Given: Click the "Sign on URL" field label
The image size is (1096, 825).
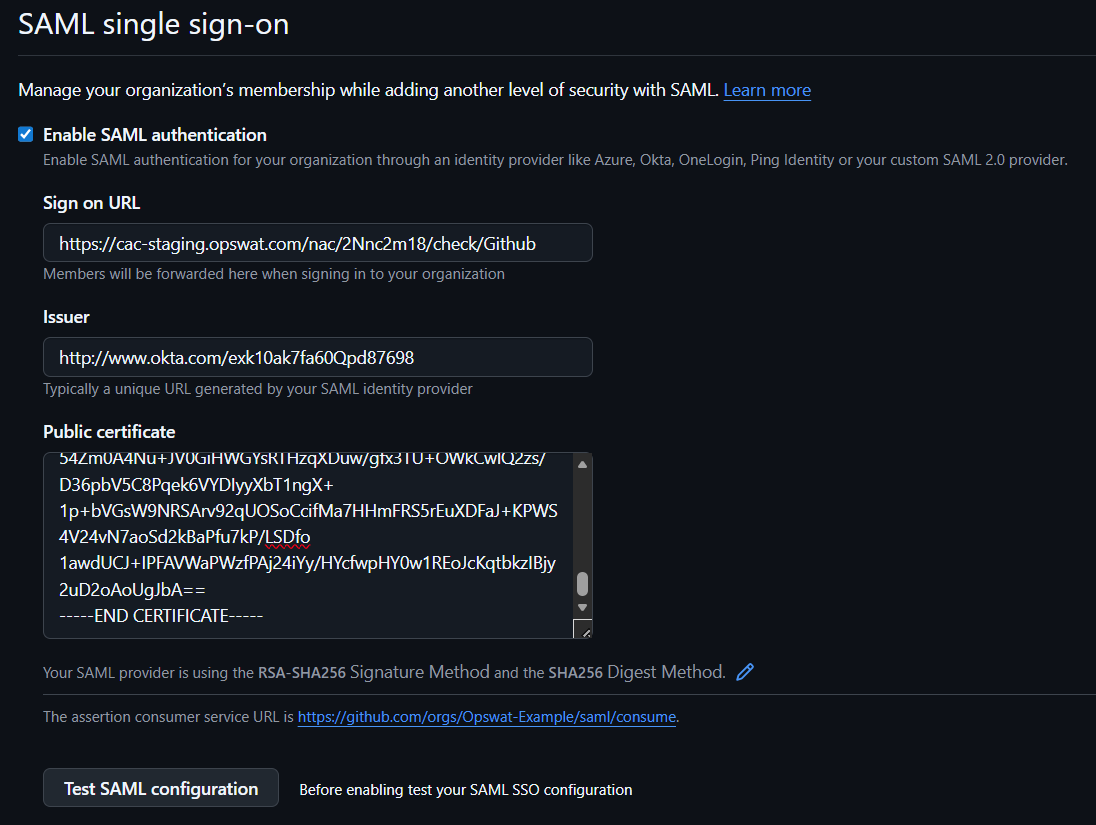Looking at the screenshot, I should (92, 203).
